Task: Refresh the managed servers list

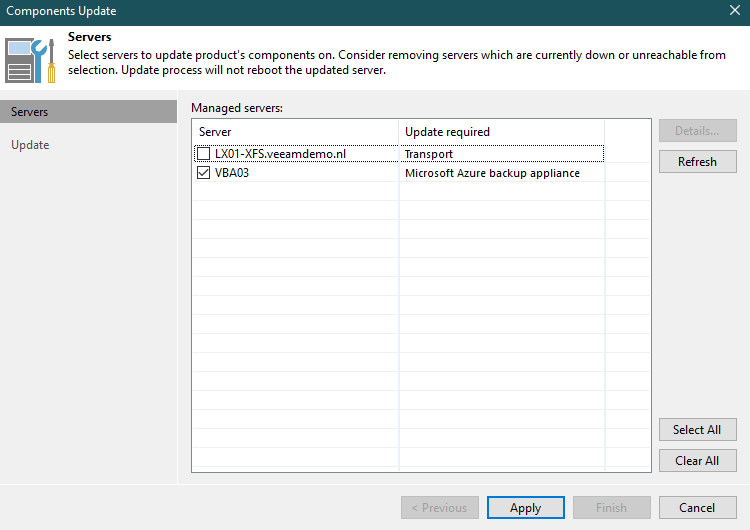Action: coord(697,161)
